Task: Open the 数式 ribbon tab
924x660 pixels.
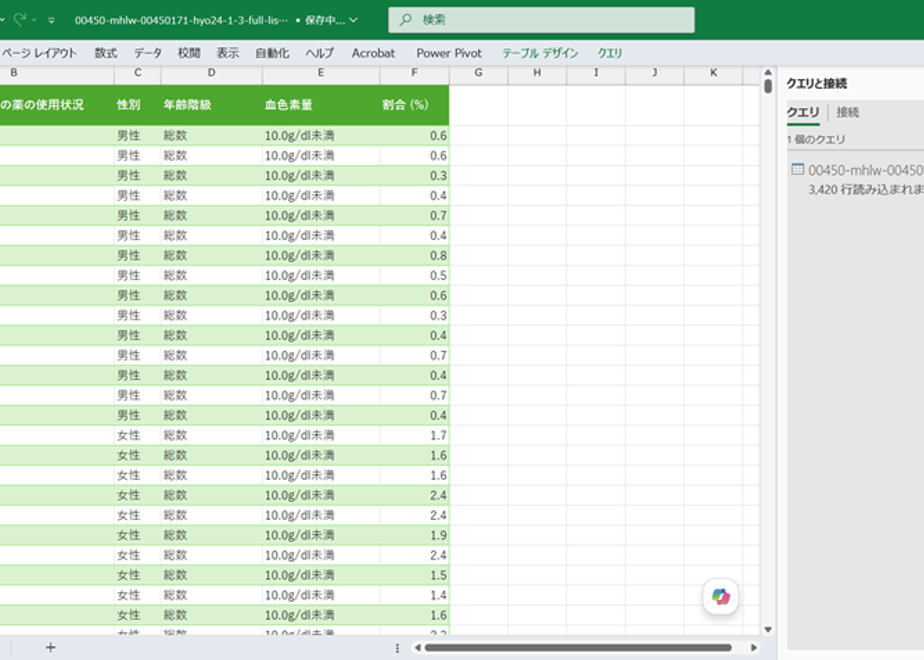Action: click(106, 53)
